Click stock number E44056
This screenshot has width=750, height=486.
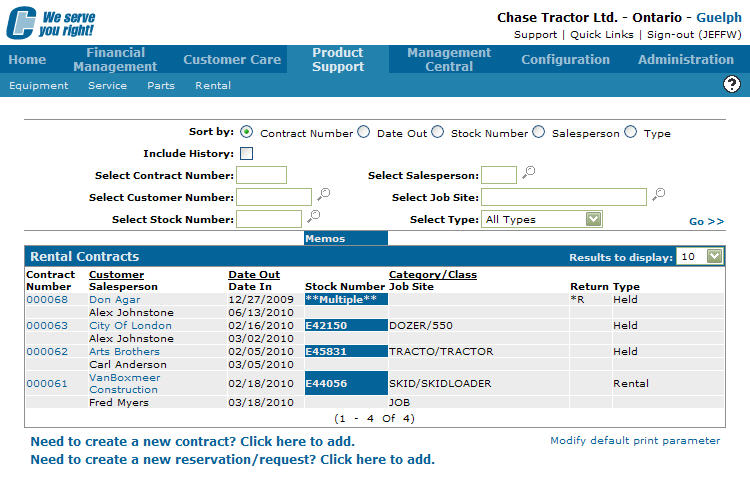click(346, 383)
